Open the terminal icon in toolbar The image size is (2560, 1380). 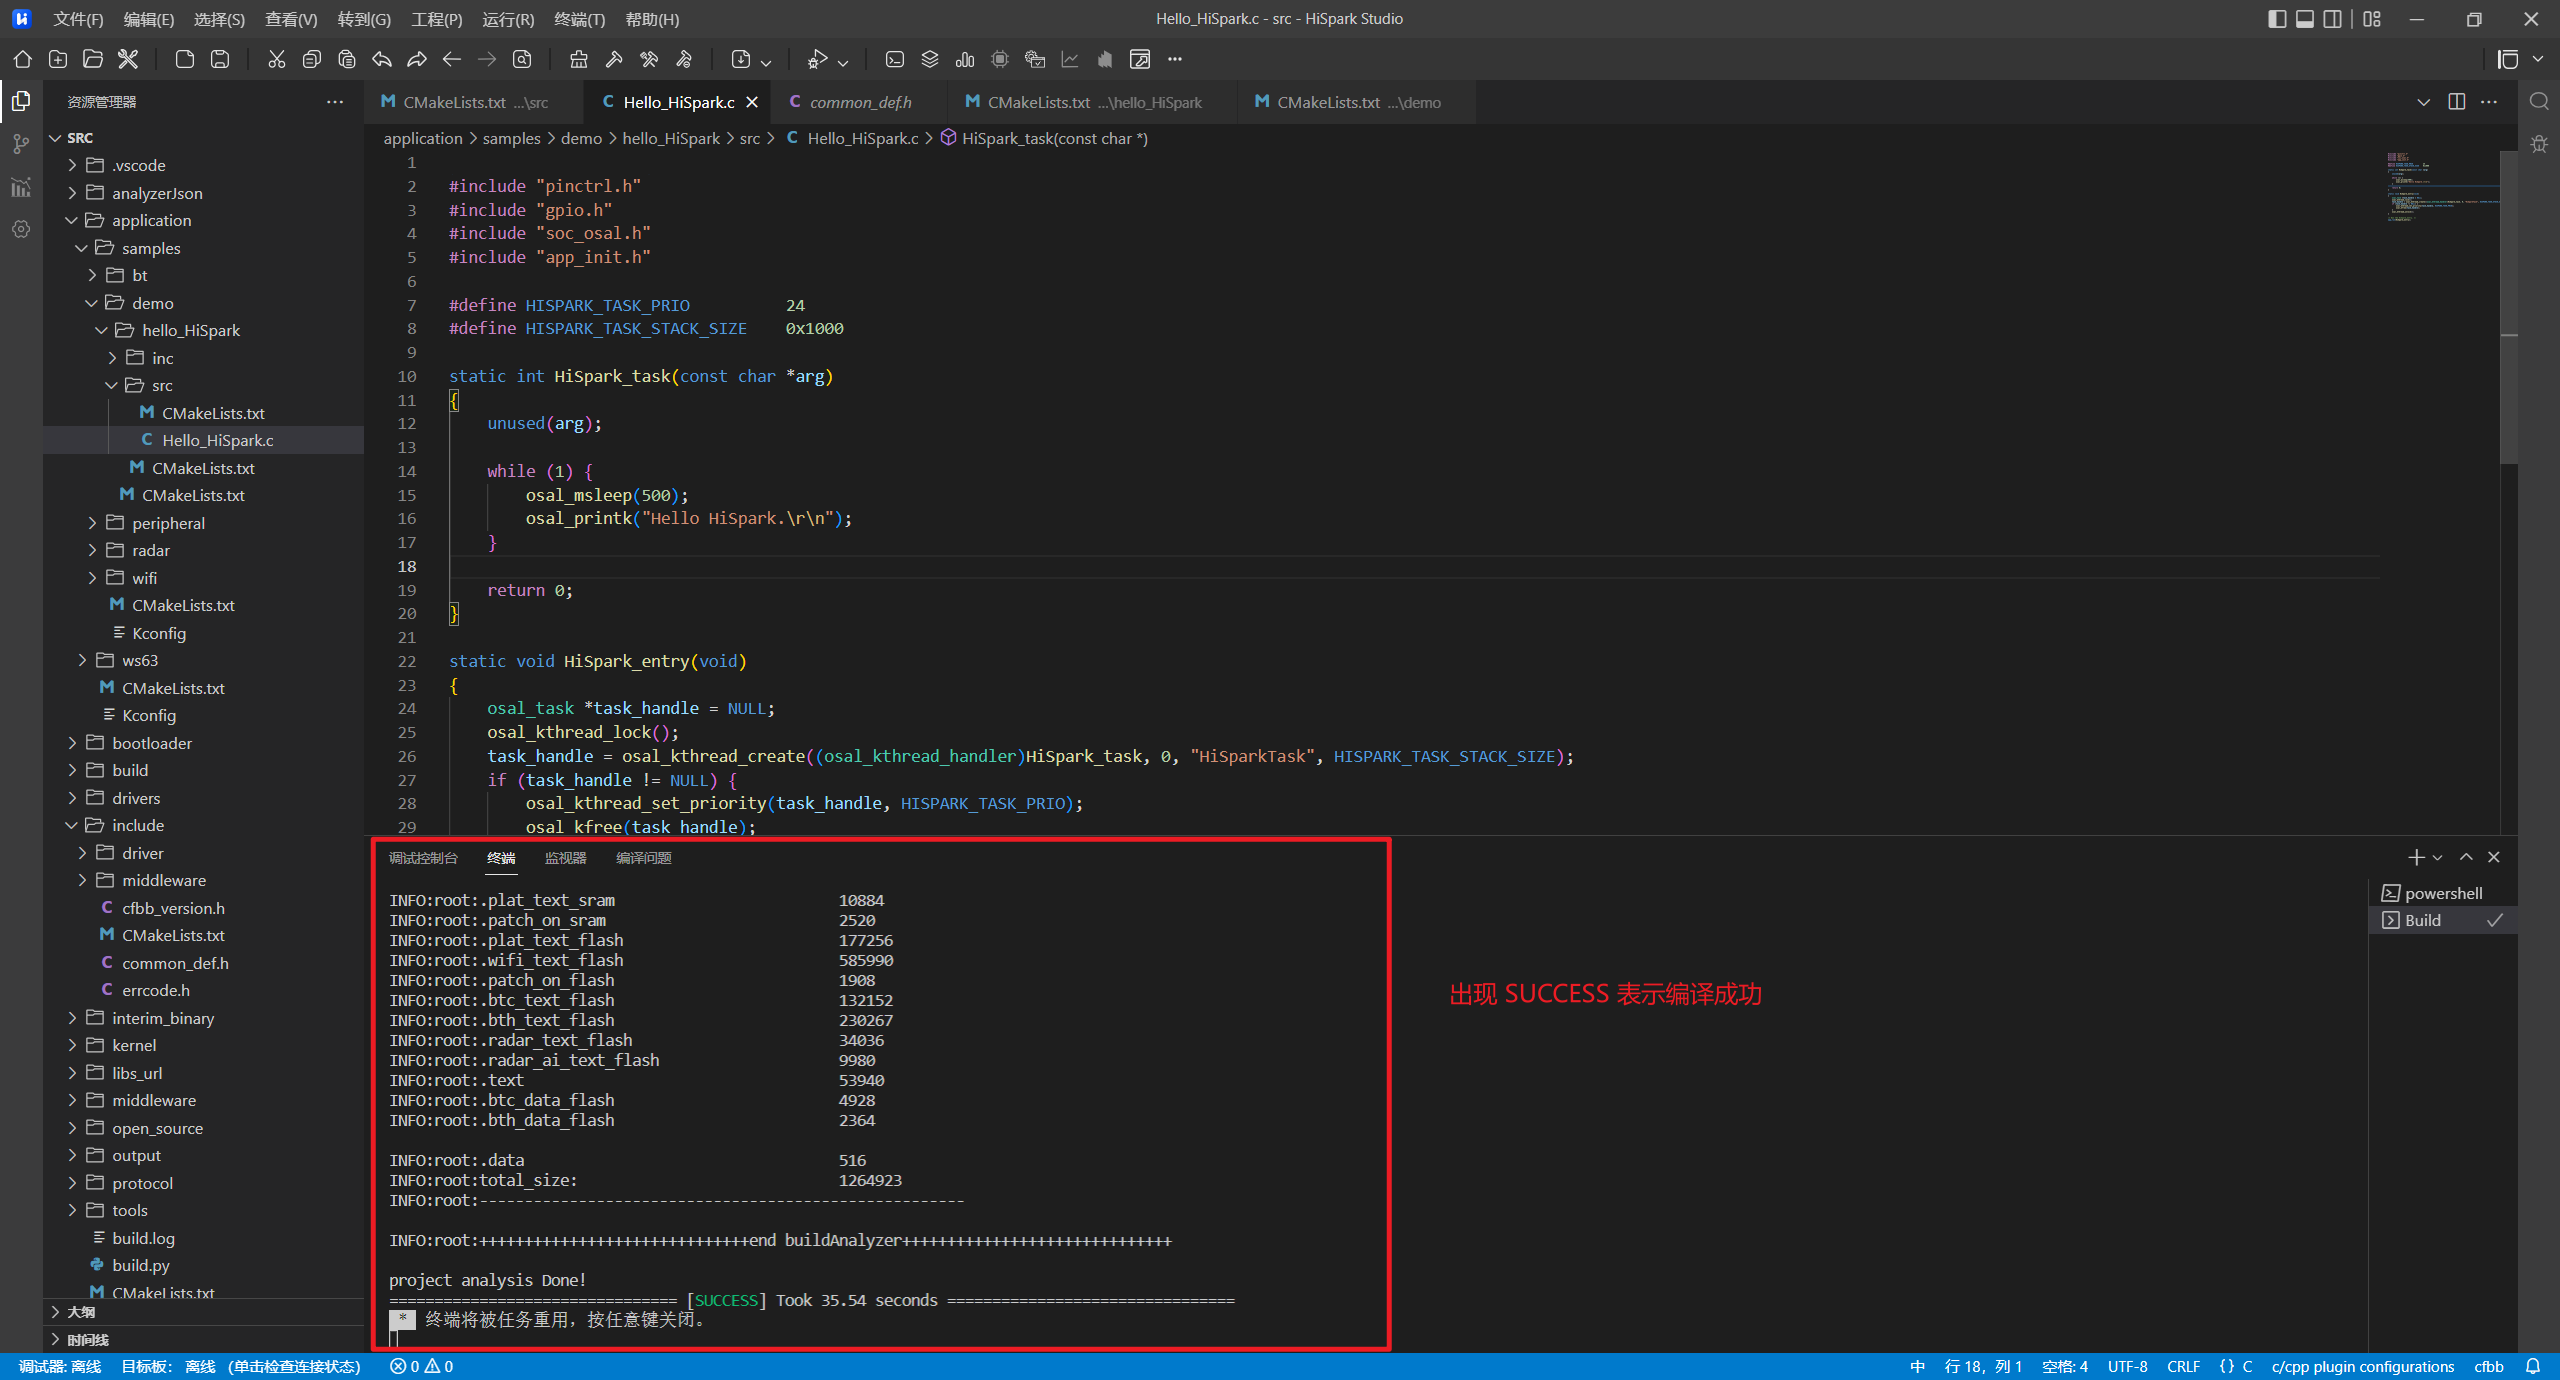(894, 59)
